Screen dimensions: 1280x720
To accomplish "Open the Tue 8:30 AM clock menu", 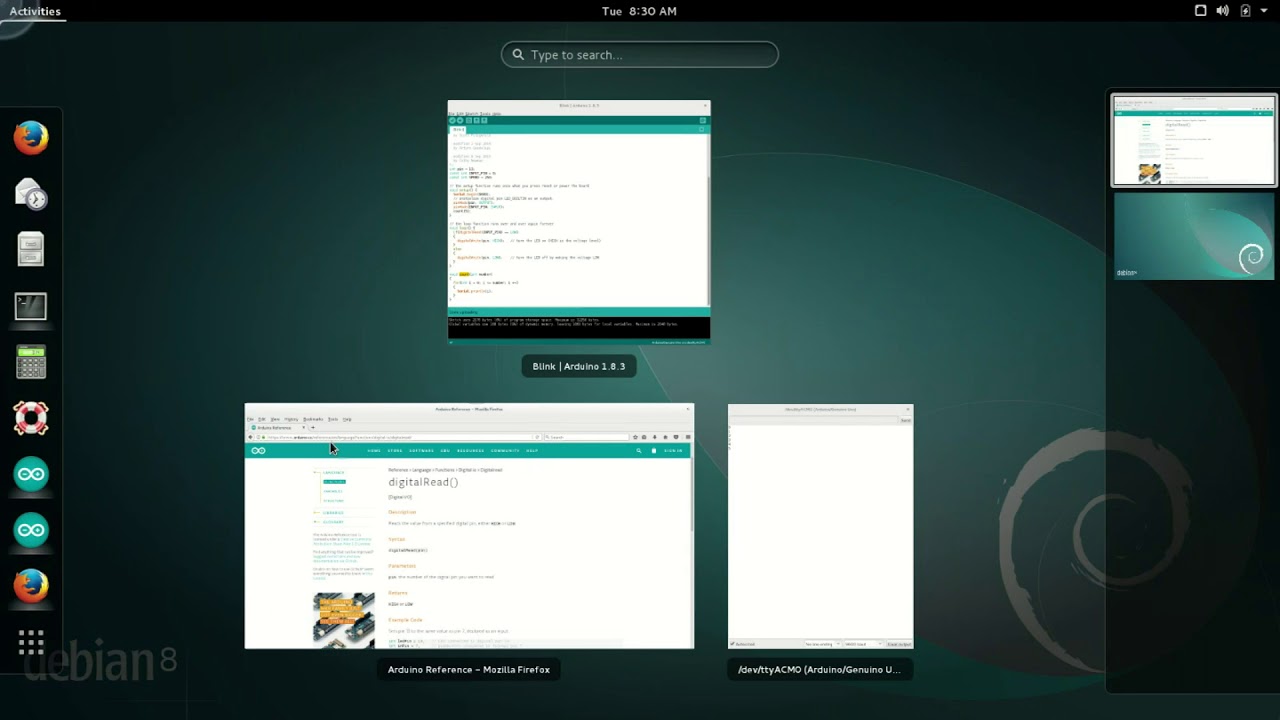I will (639, 11).
